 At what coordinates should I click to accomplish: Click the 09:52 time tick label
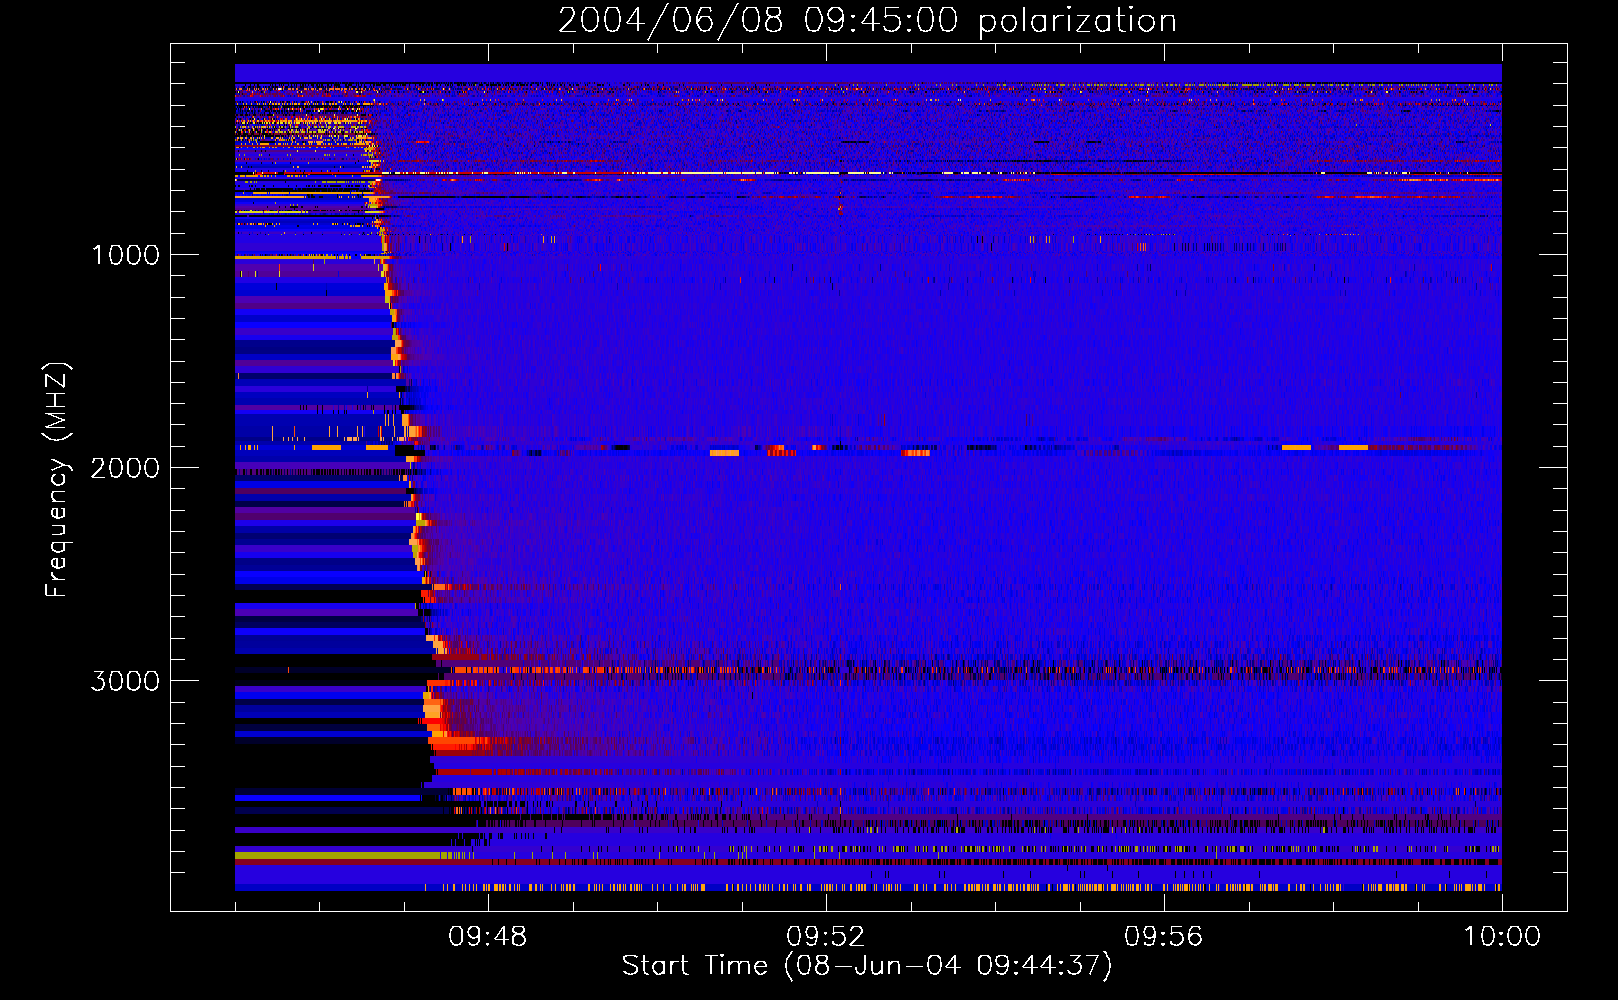click(826, 937)
